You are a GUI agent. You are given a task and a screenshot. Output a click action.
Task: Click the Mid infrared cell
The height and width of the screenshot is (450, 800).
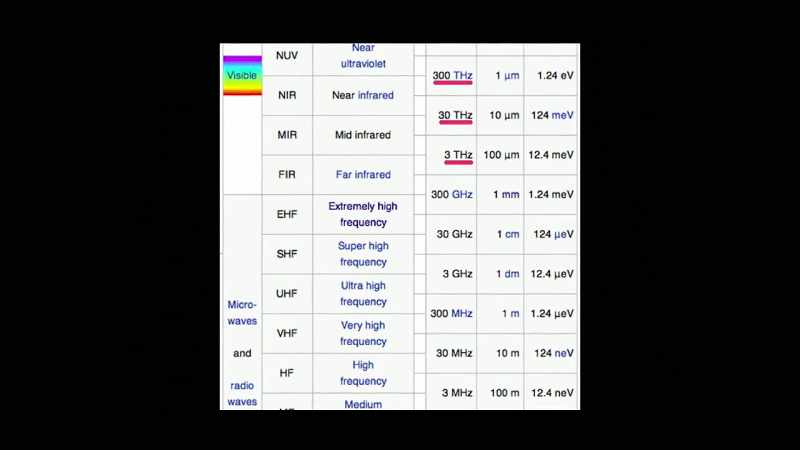363,135
